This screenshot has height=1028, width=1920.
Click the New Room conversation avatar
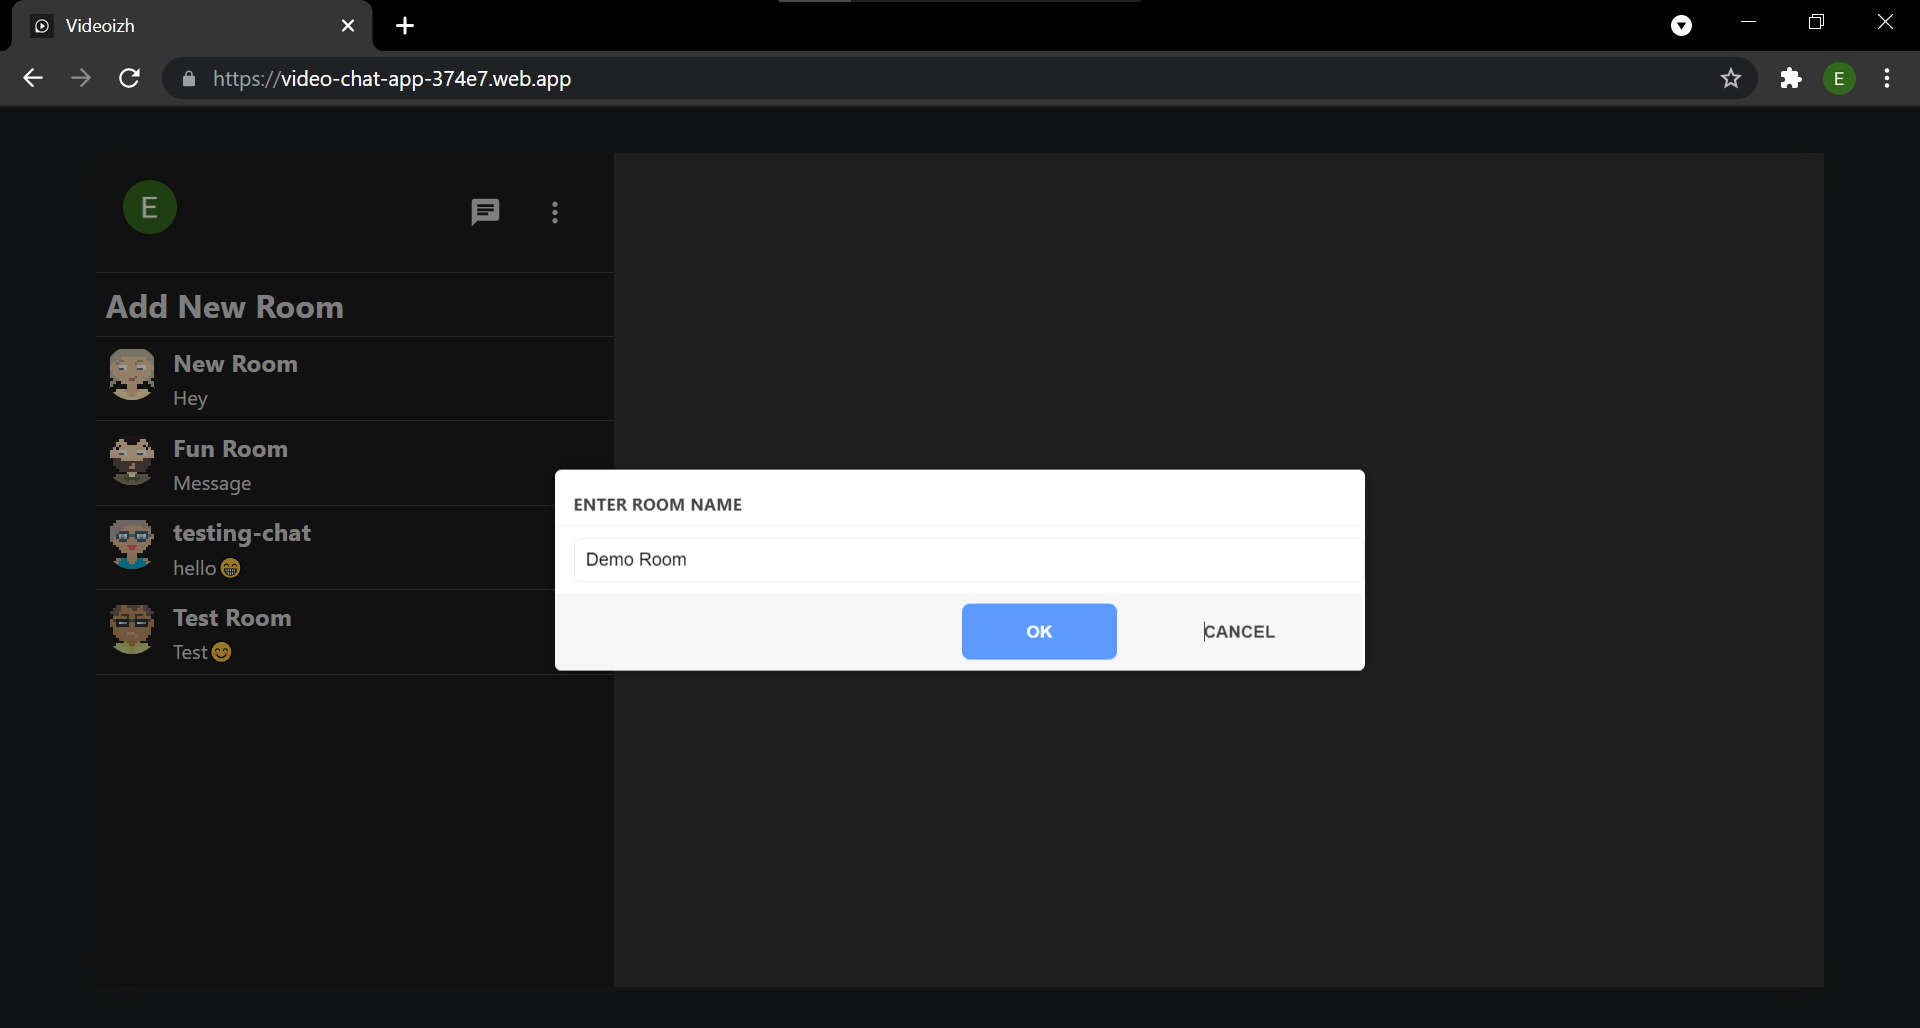(131, 375)
